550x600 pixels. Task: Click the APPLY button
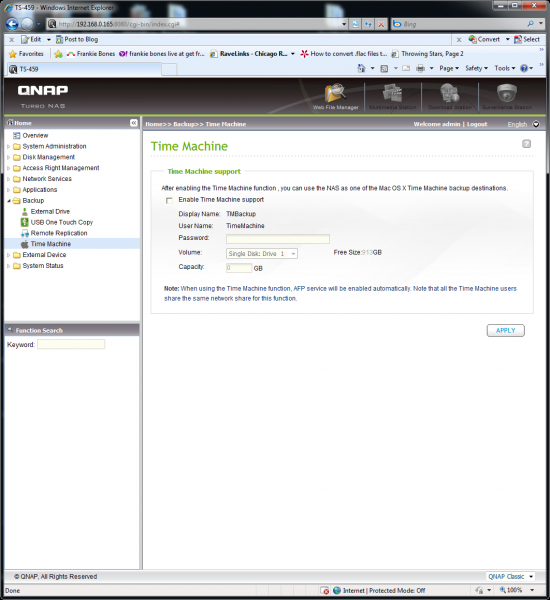(x=506, y=330)
